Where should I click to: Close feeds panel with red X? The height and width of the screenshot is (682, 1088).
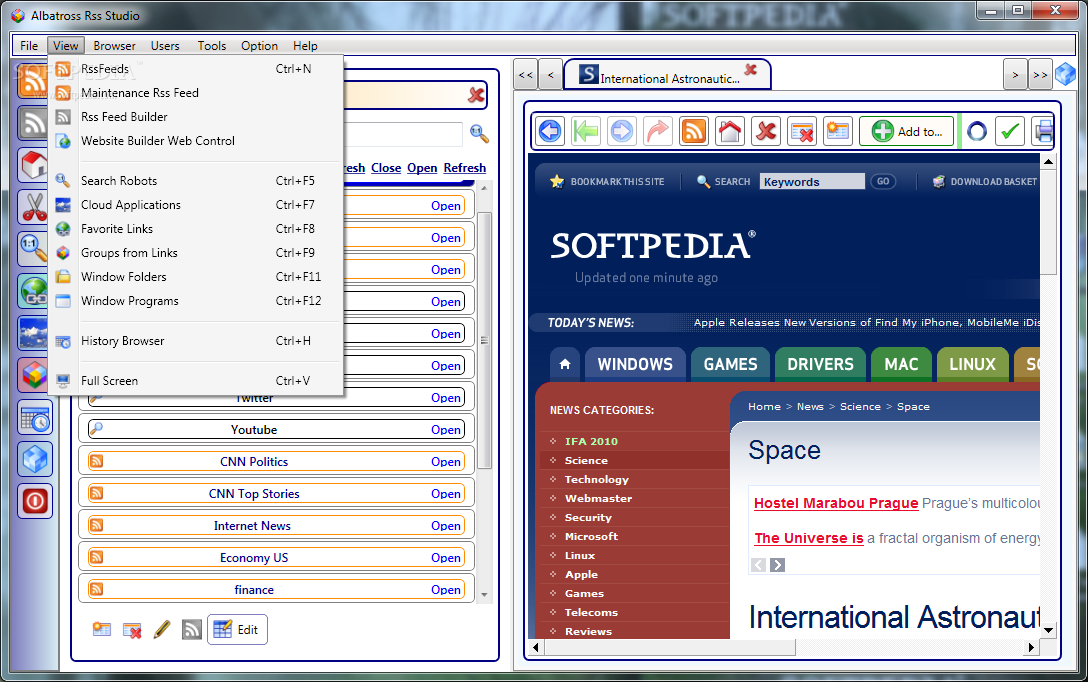pyautogui.click(x=476, y=95)
